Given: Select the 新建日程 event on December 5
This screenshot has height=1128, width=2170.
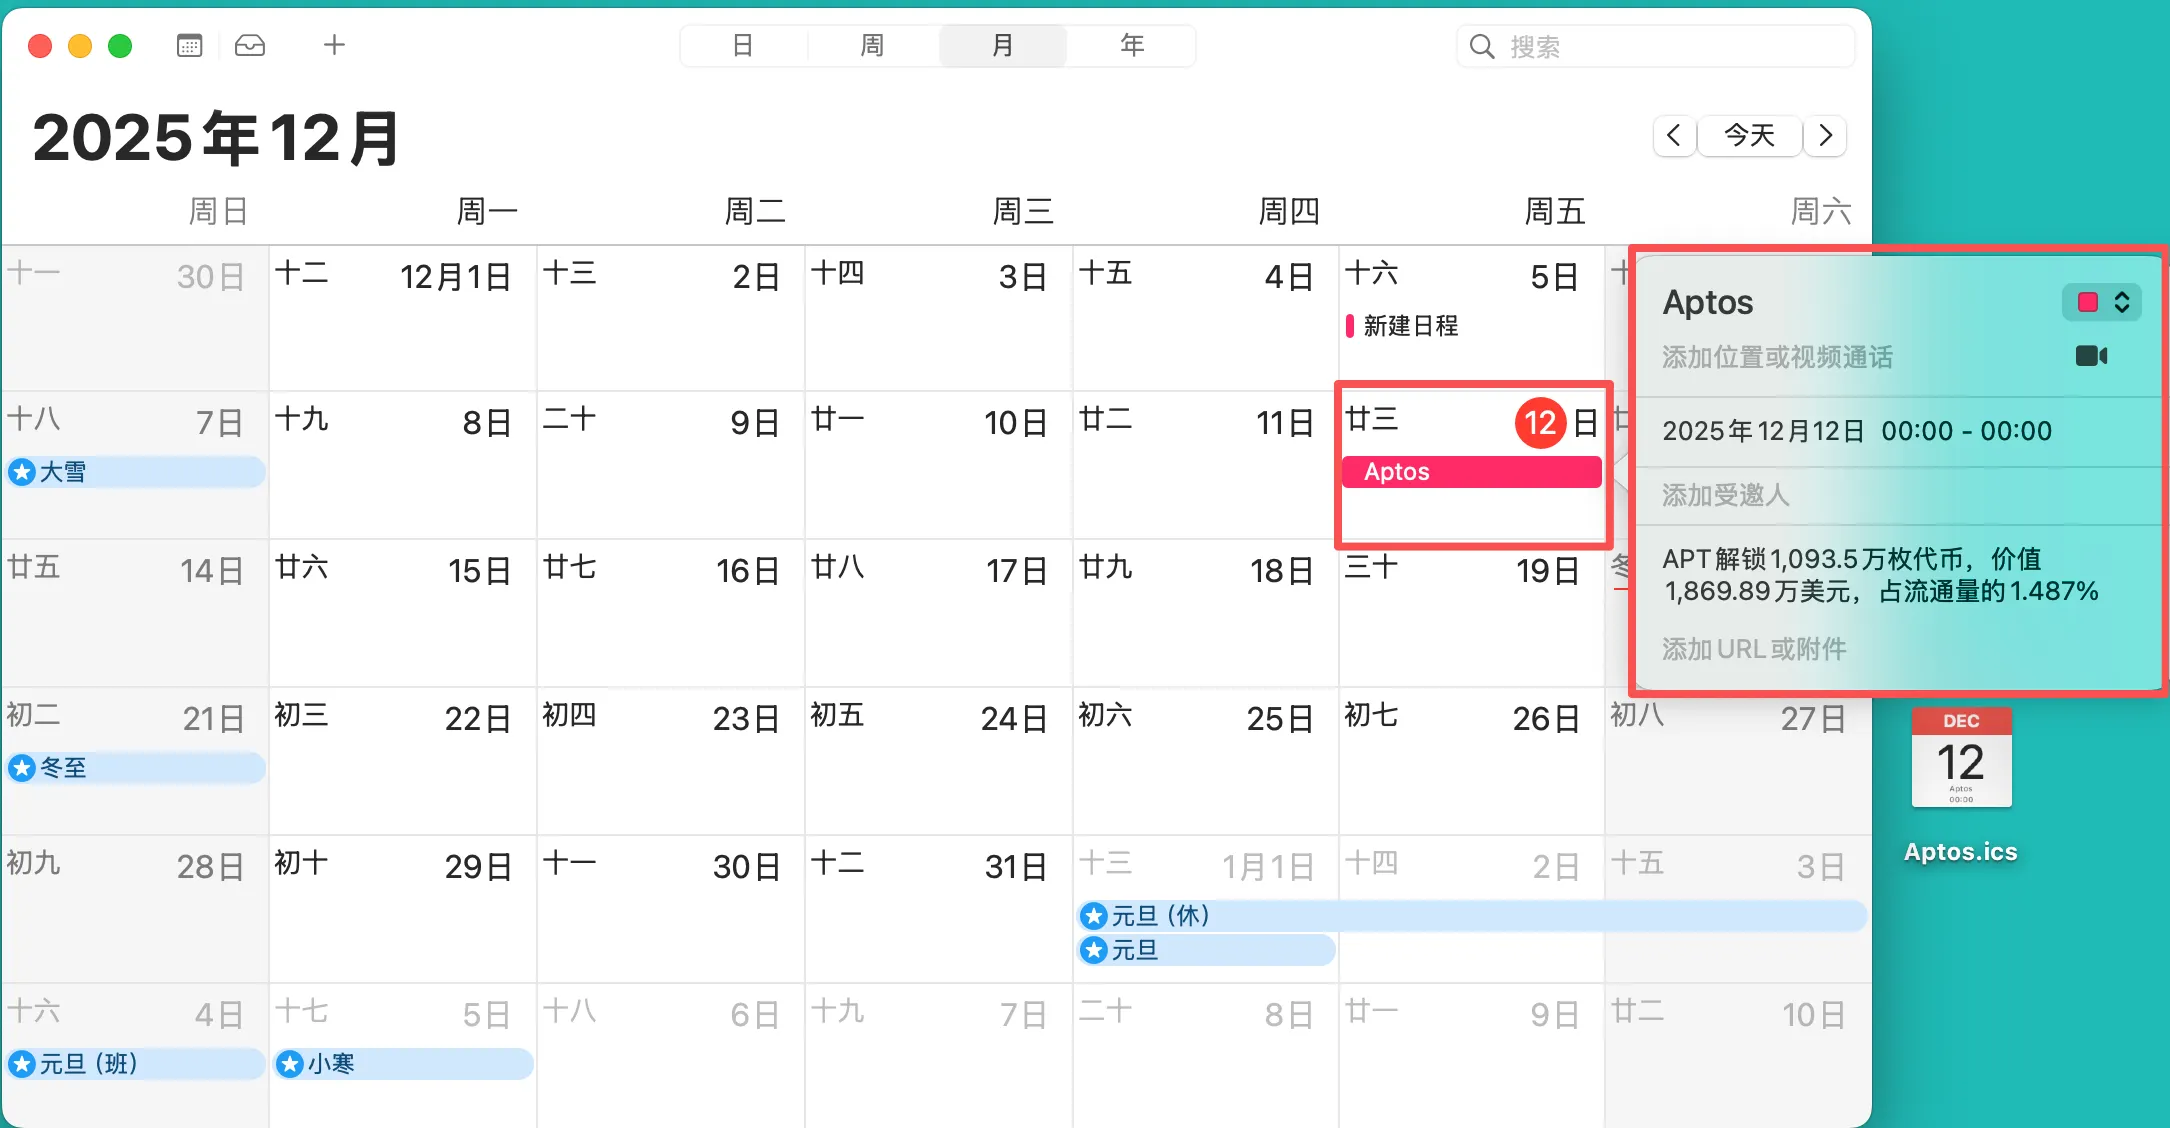Looking at the screenshot, I should click(x=1410, y=326).
